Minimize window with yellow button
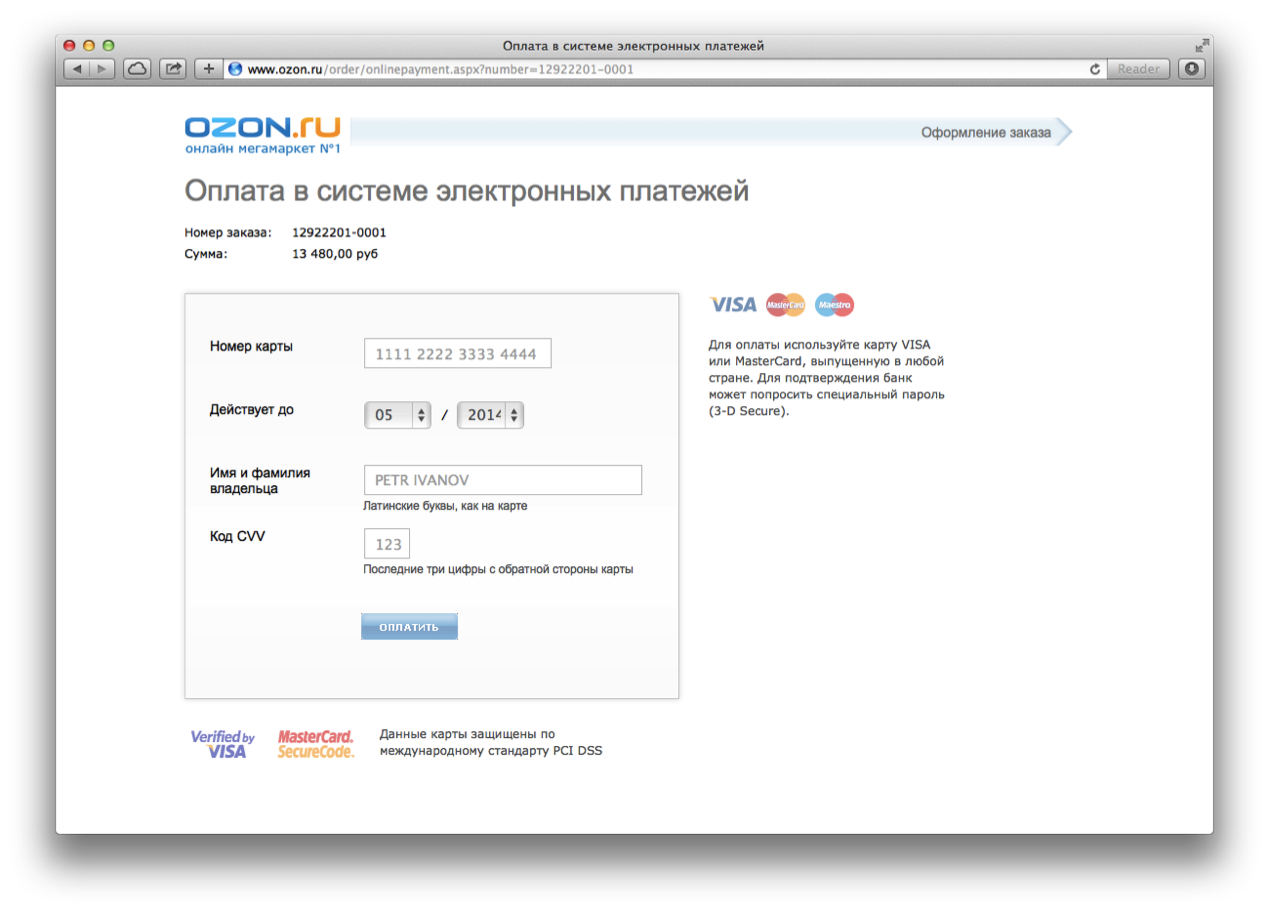The height and width of the screenshot is (911, 1269). point(89,46)
